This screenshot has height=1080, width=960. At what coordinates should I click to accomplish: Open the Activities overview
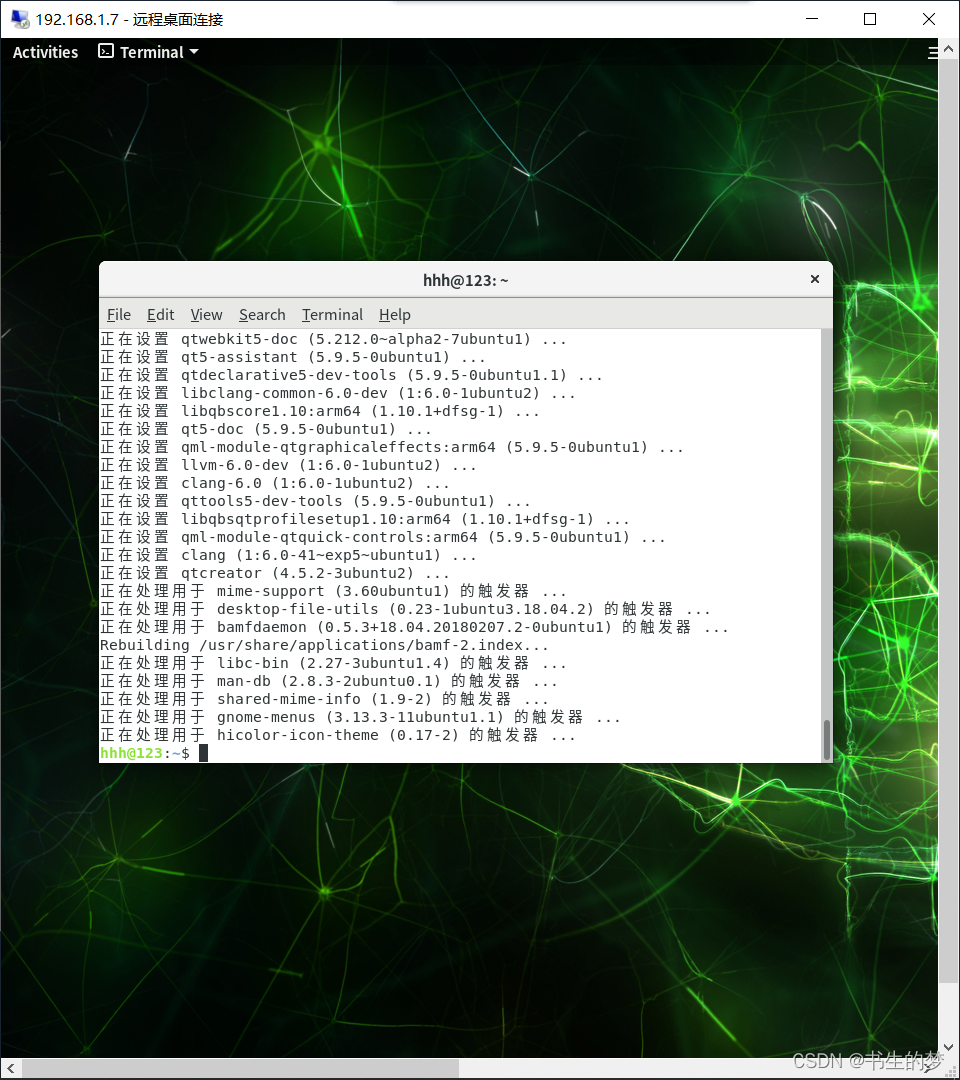click(45, 52)
